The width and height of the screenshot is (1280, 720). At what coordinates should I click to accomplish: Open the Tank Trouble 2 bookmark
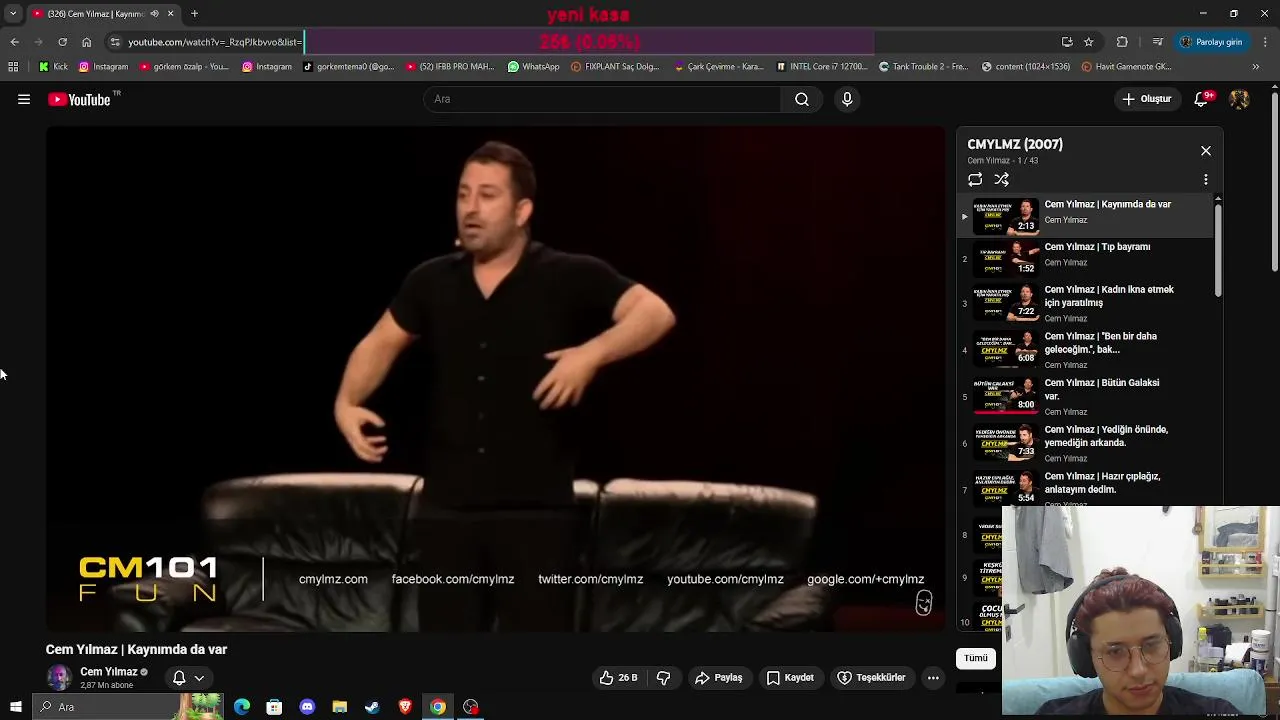pyautogui.click(x=923, y=67)
